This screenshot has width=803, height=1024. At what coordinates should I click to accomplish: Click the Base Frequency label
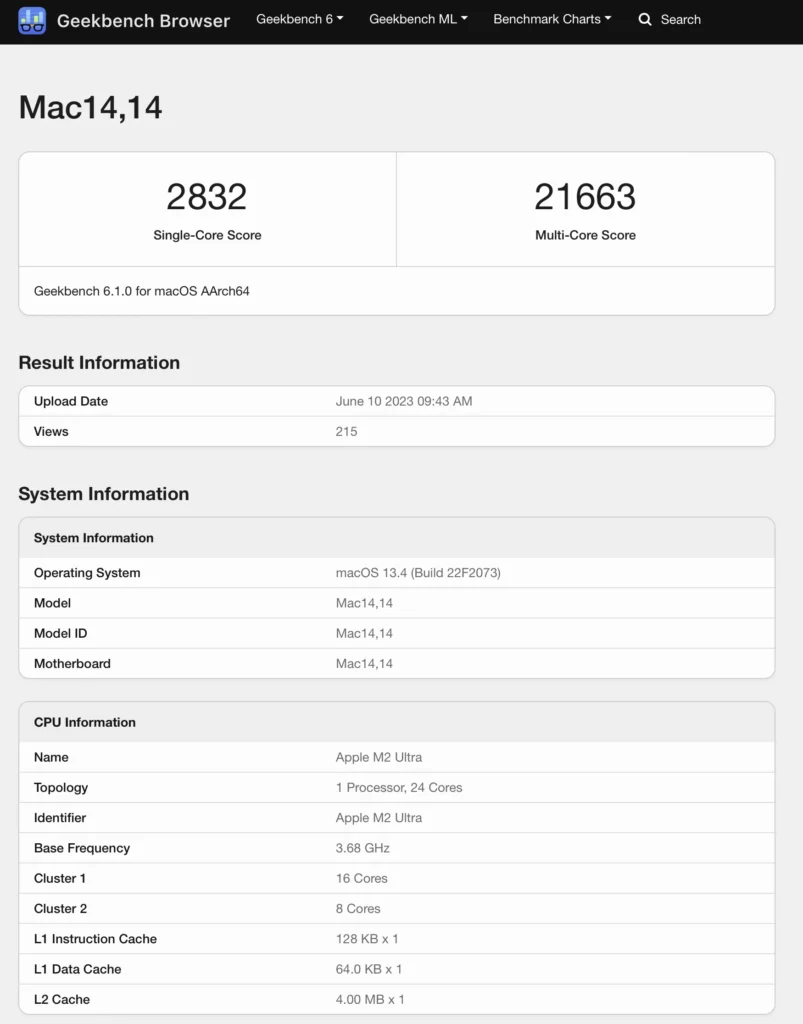[x=82, y=848]
